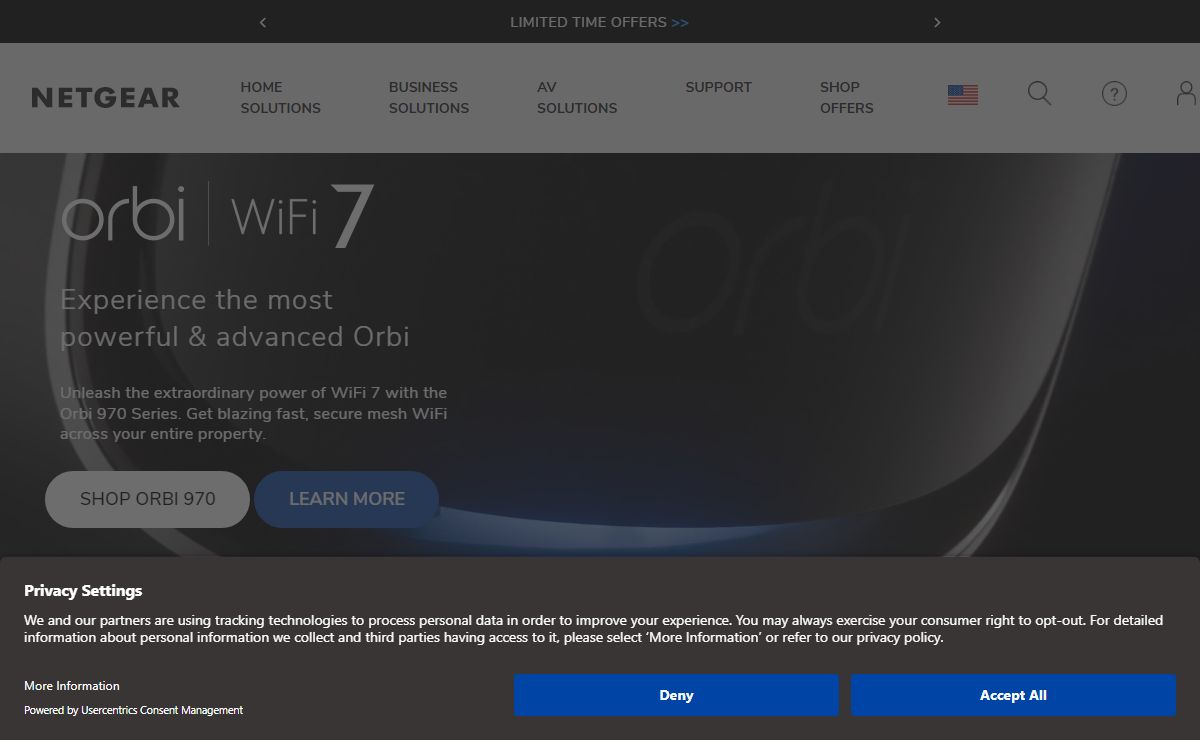Change region via US flag icon

pos(963,95)
